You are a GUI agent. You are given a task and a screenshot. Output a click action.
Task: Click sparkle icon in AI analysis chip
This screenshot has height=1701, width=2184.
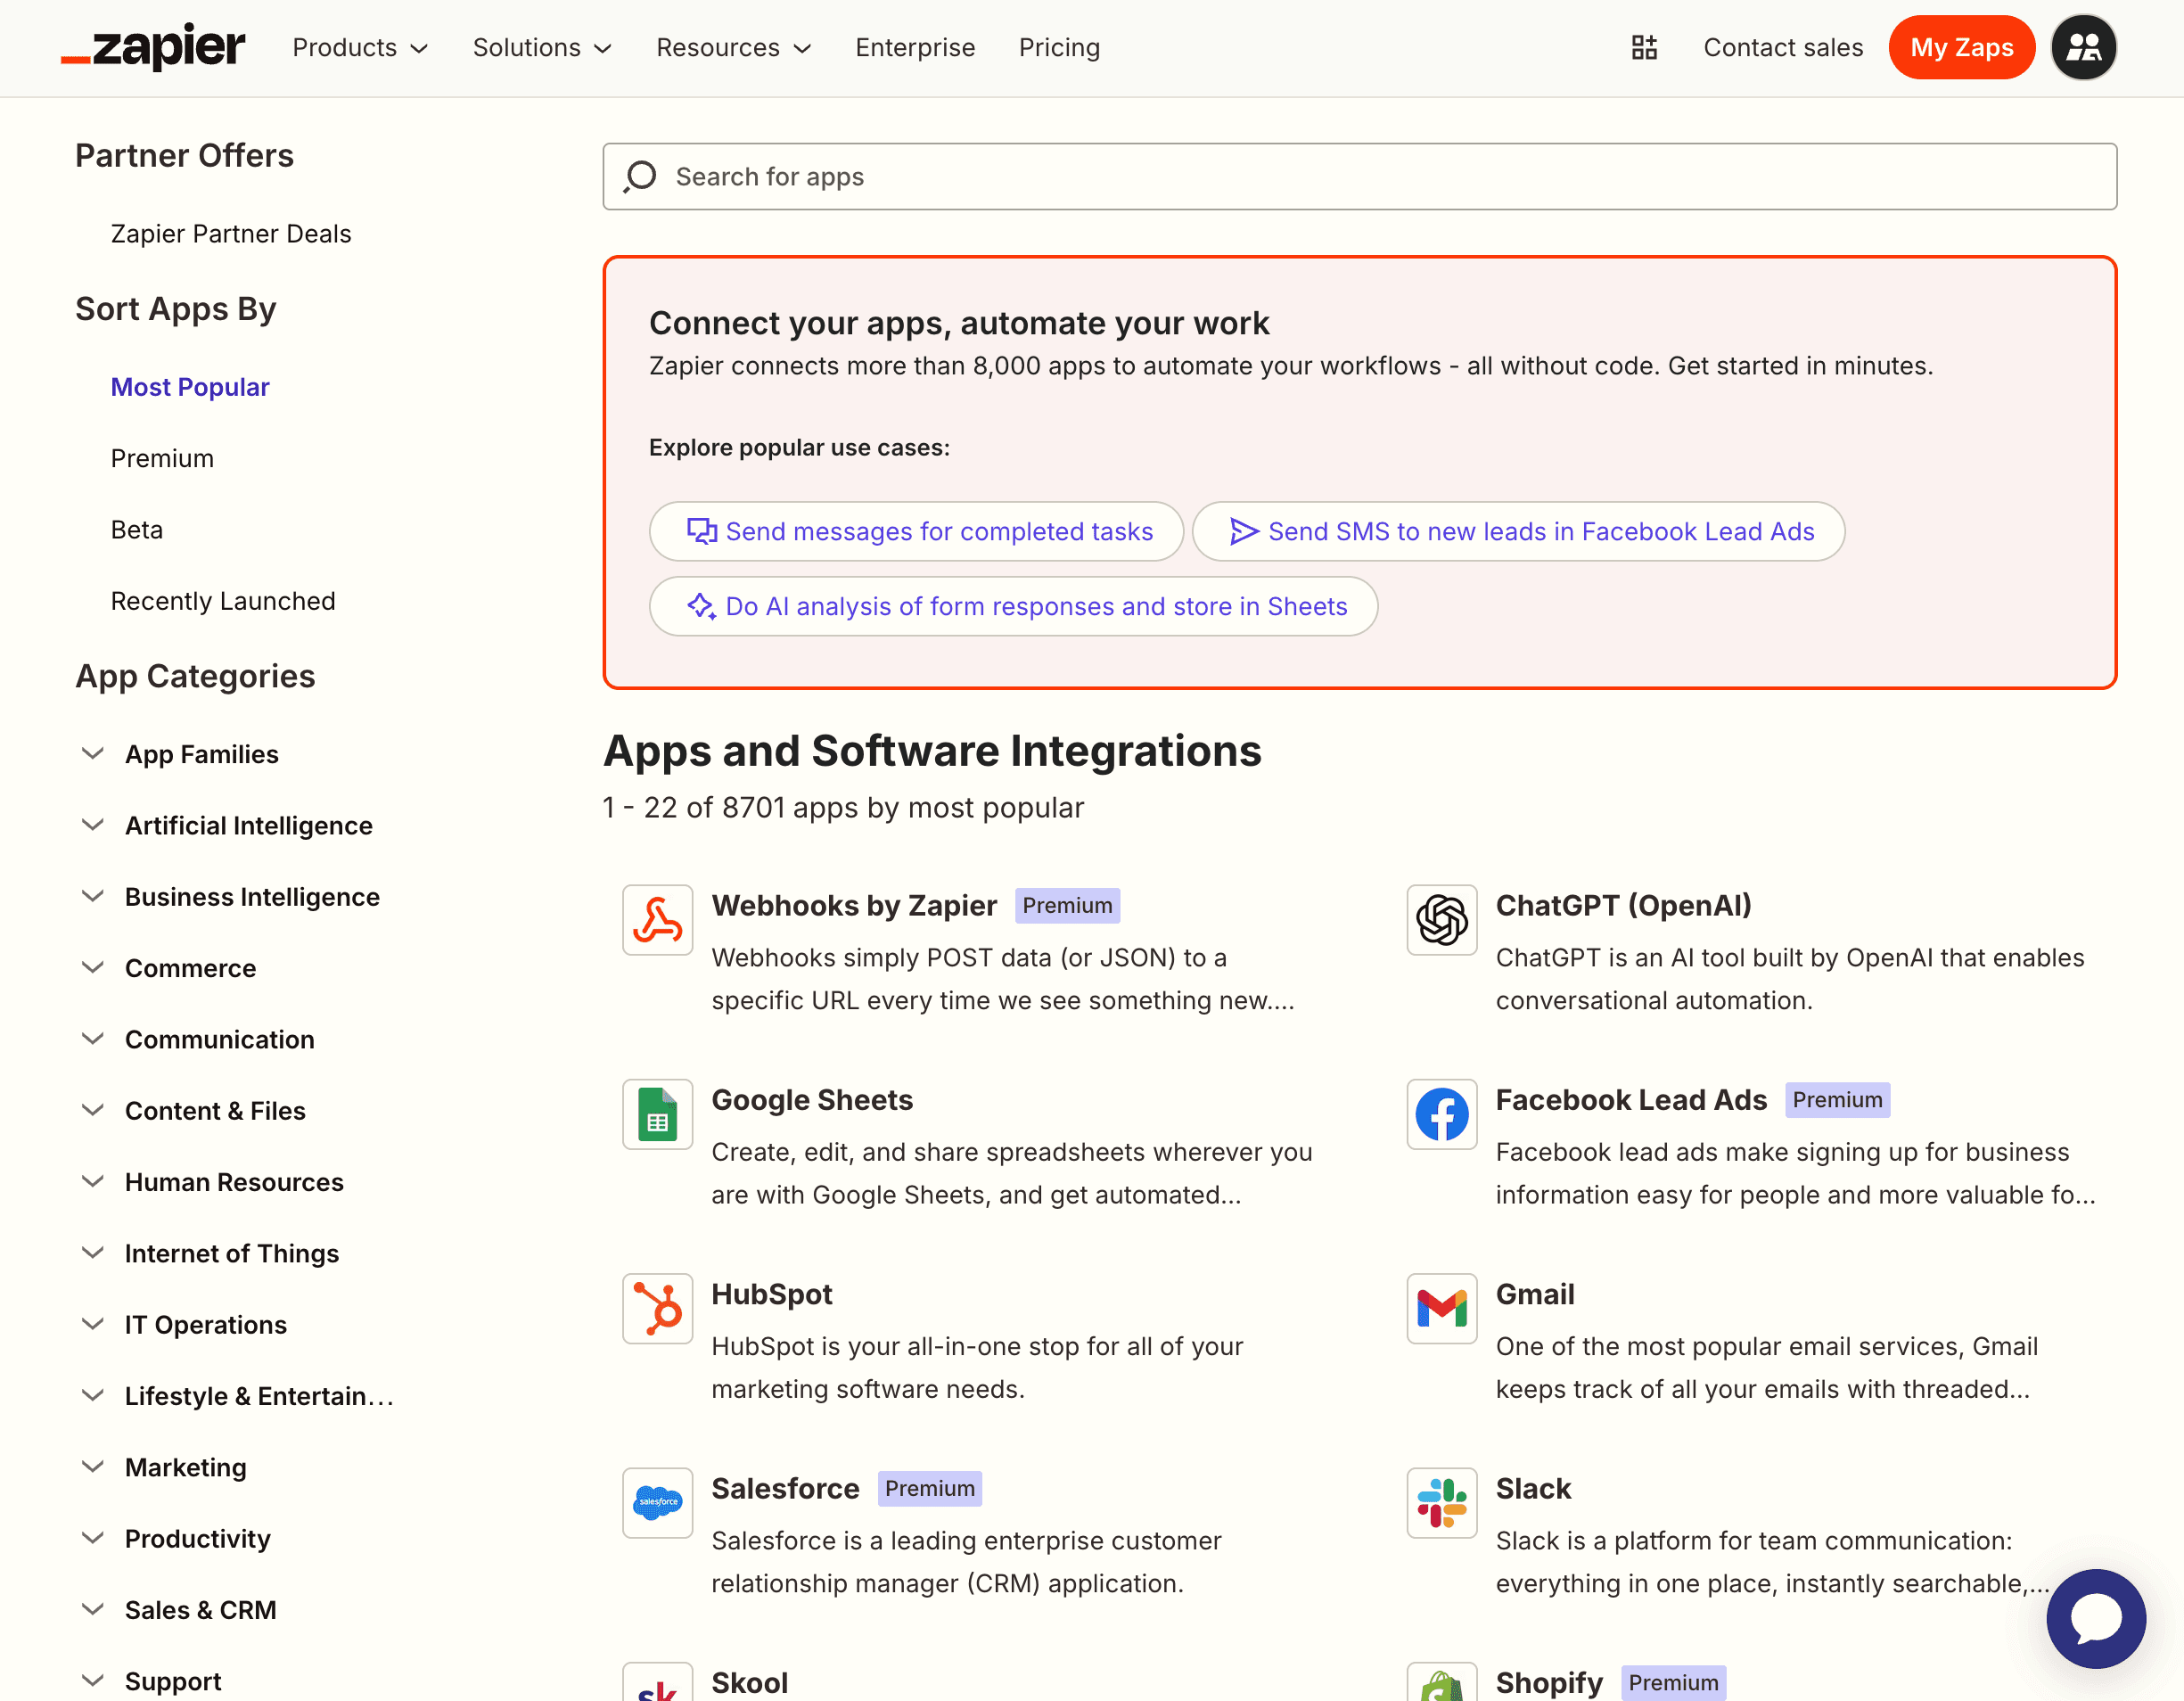click(701, 606)
